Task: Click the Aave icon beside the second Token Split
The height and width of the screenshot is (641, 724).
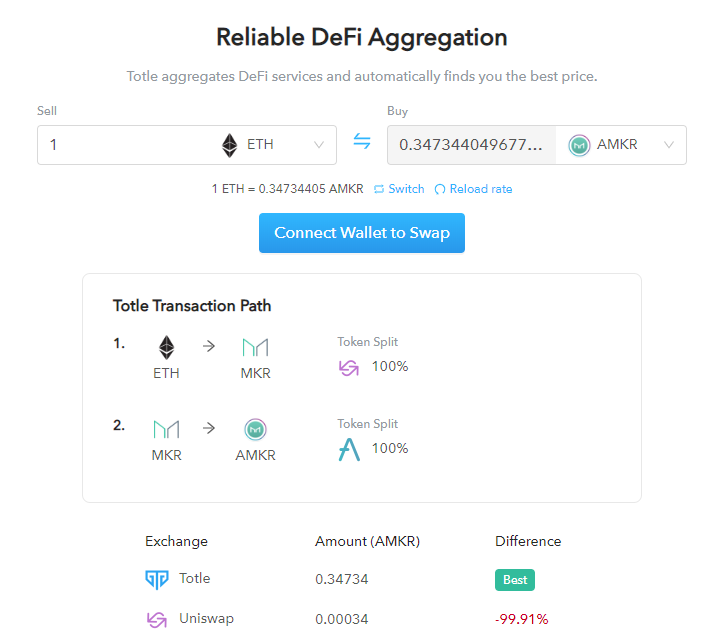Action: point(349,450)
